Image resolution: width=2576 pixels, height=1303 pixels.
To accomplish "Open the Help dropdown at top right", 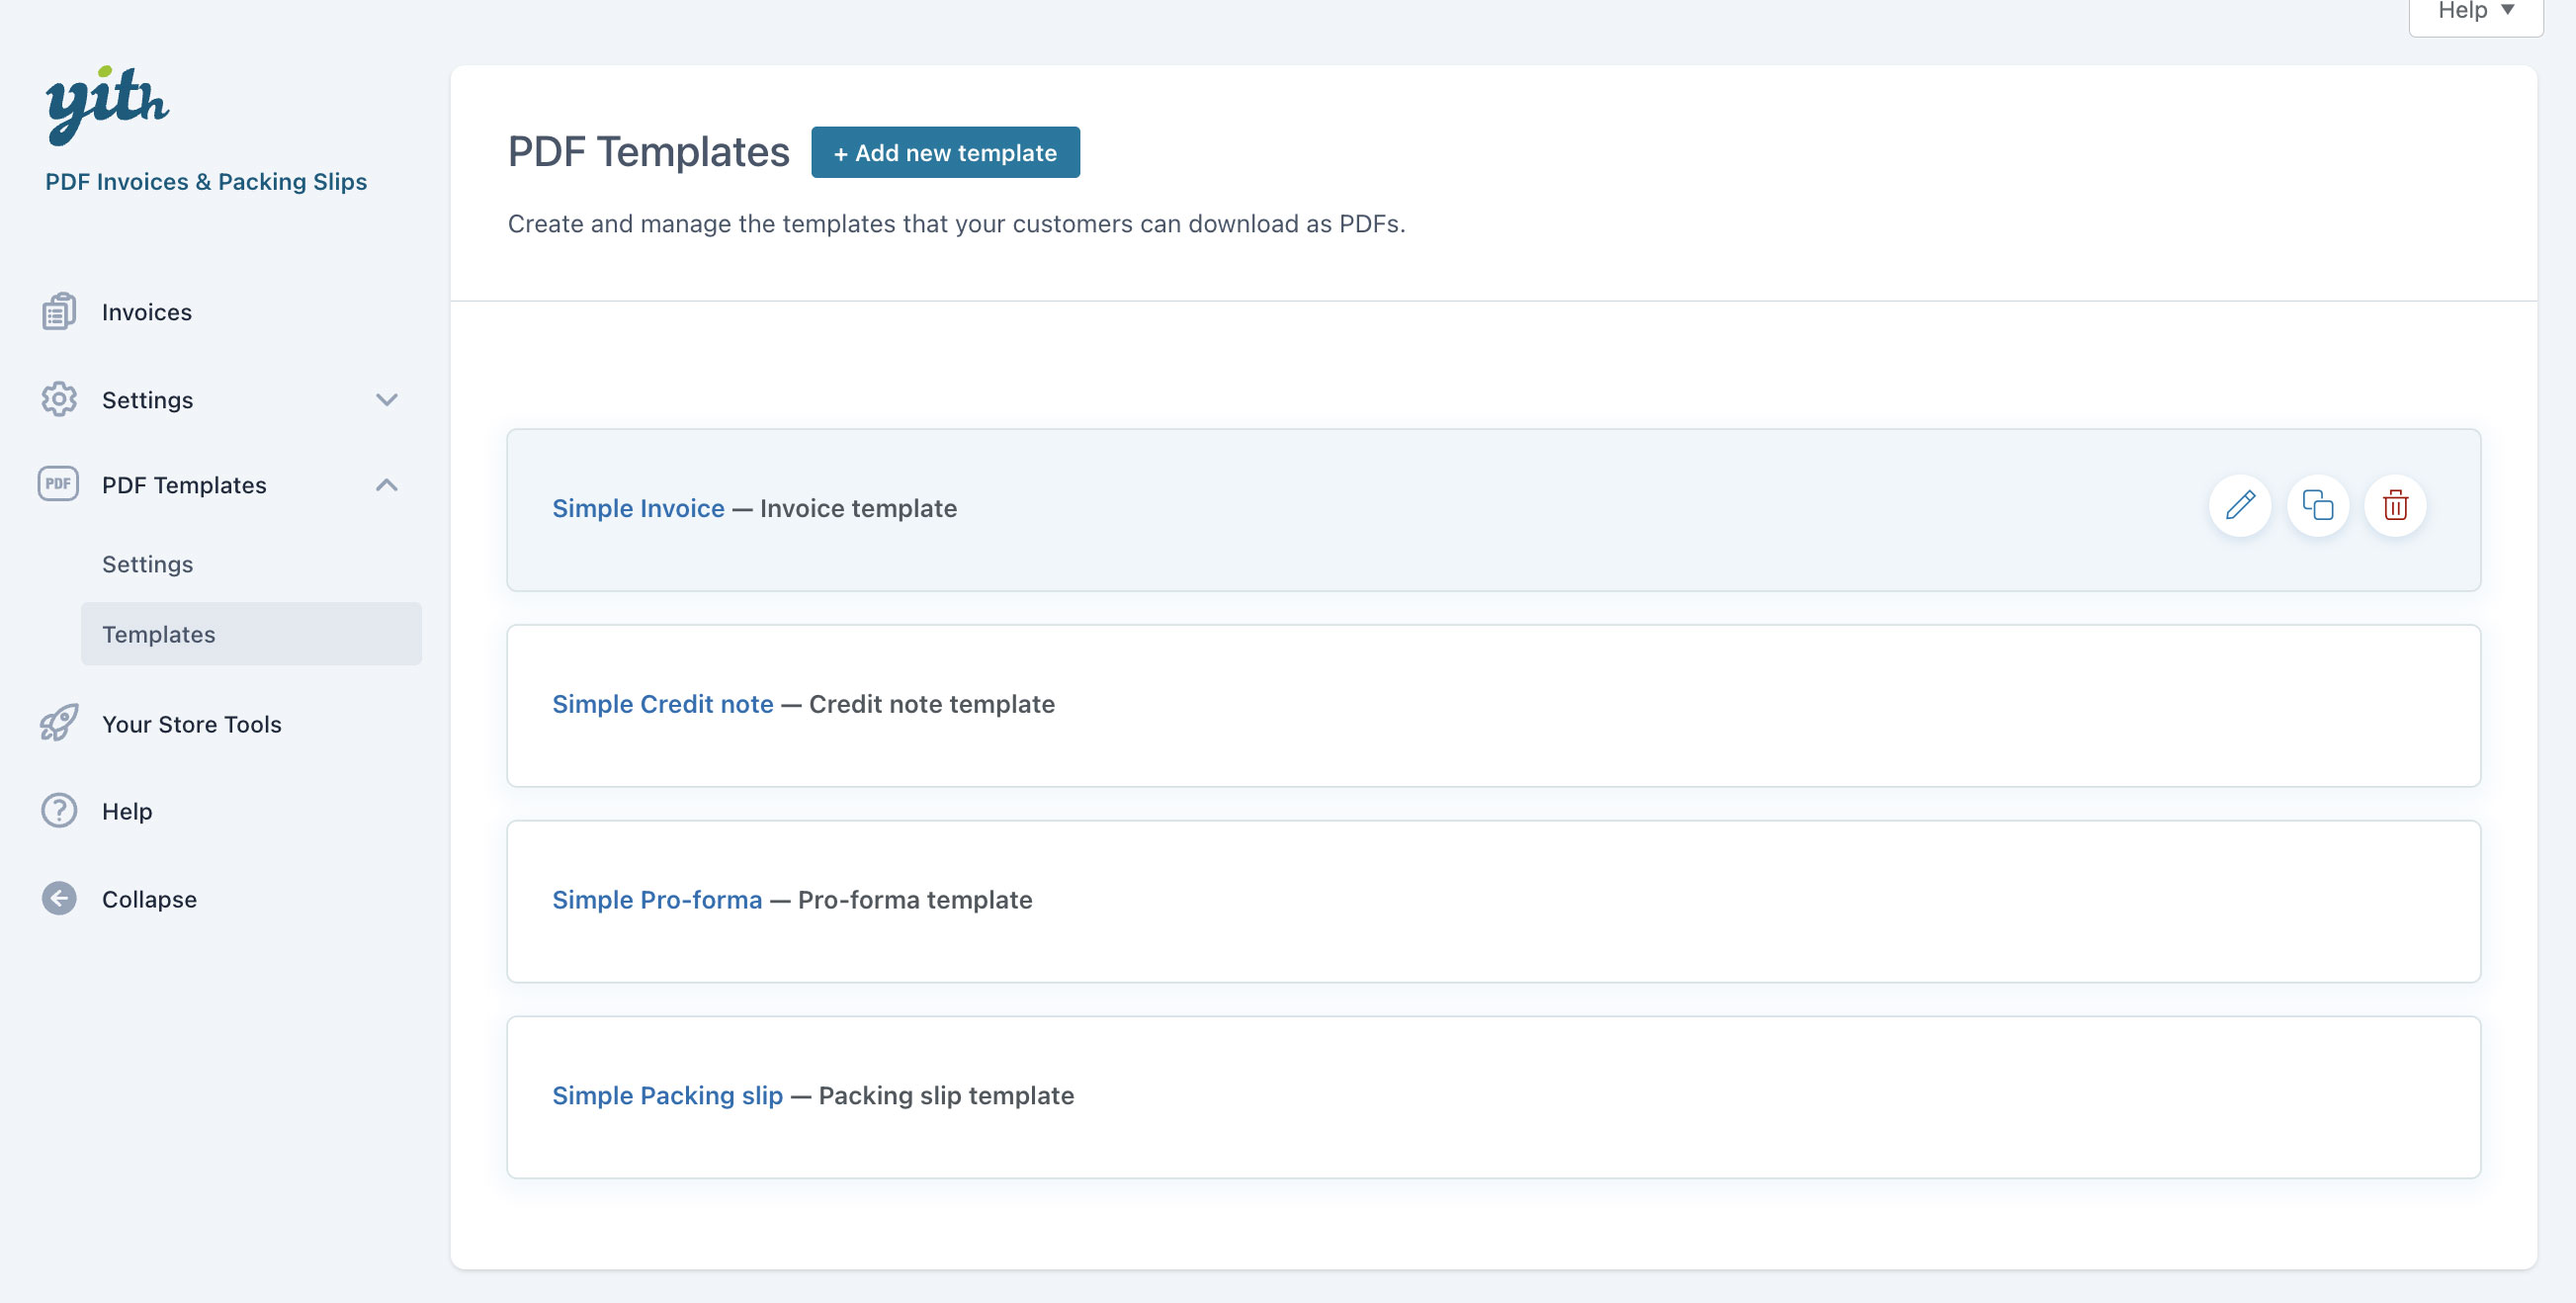I will 2475,12.
